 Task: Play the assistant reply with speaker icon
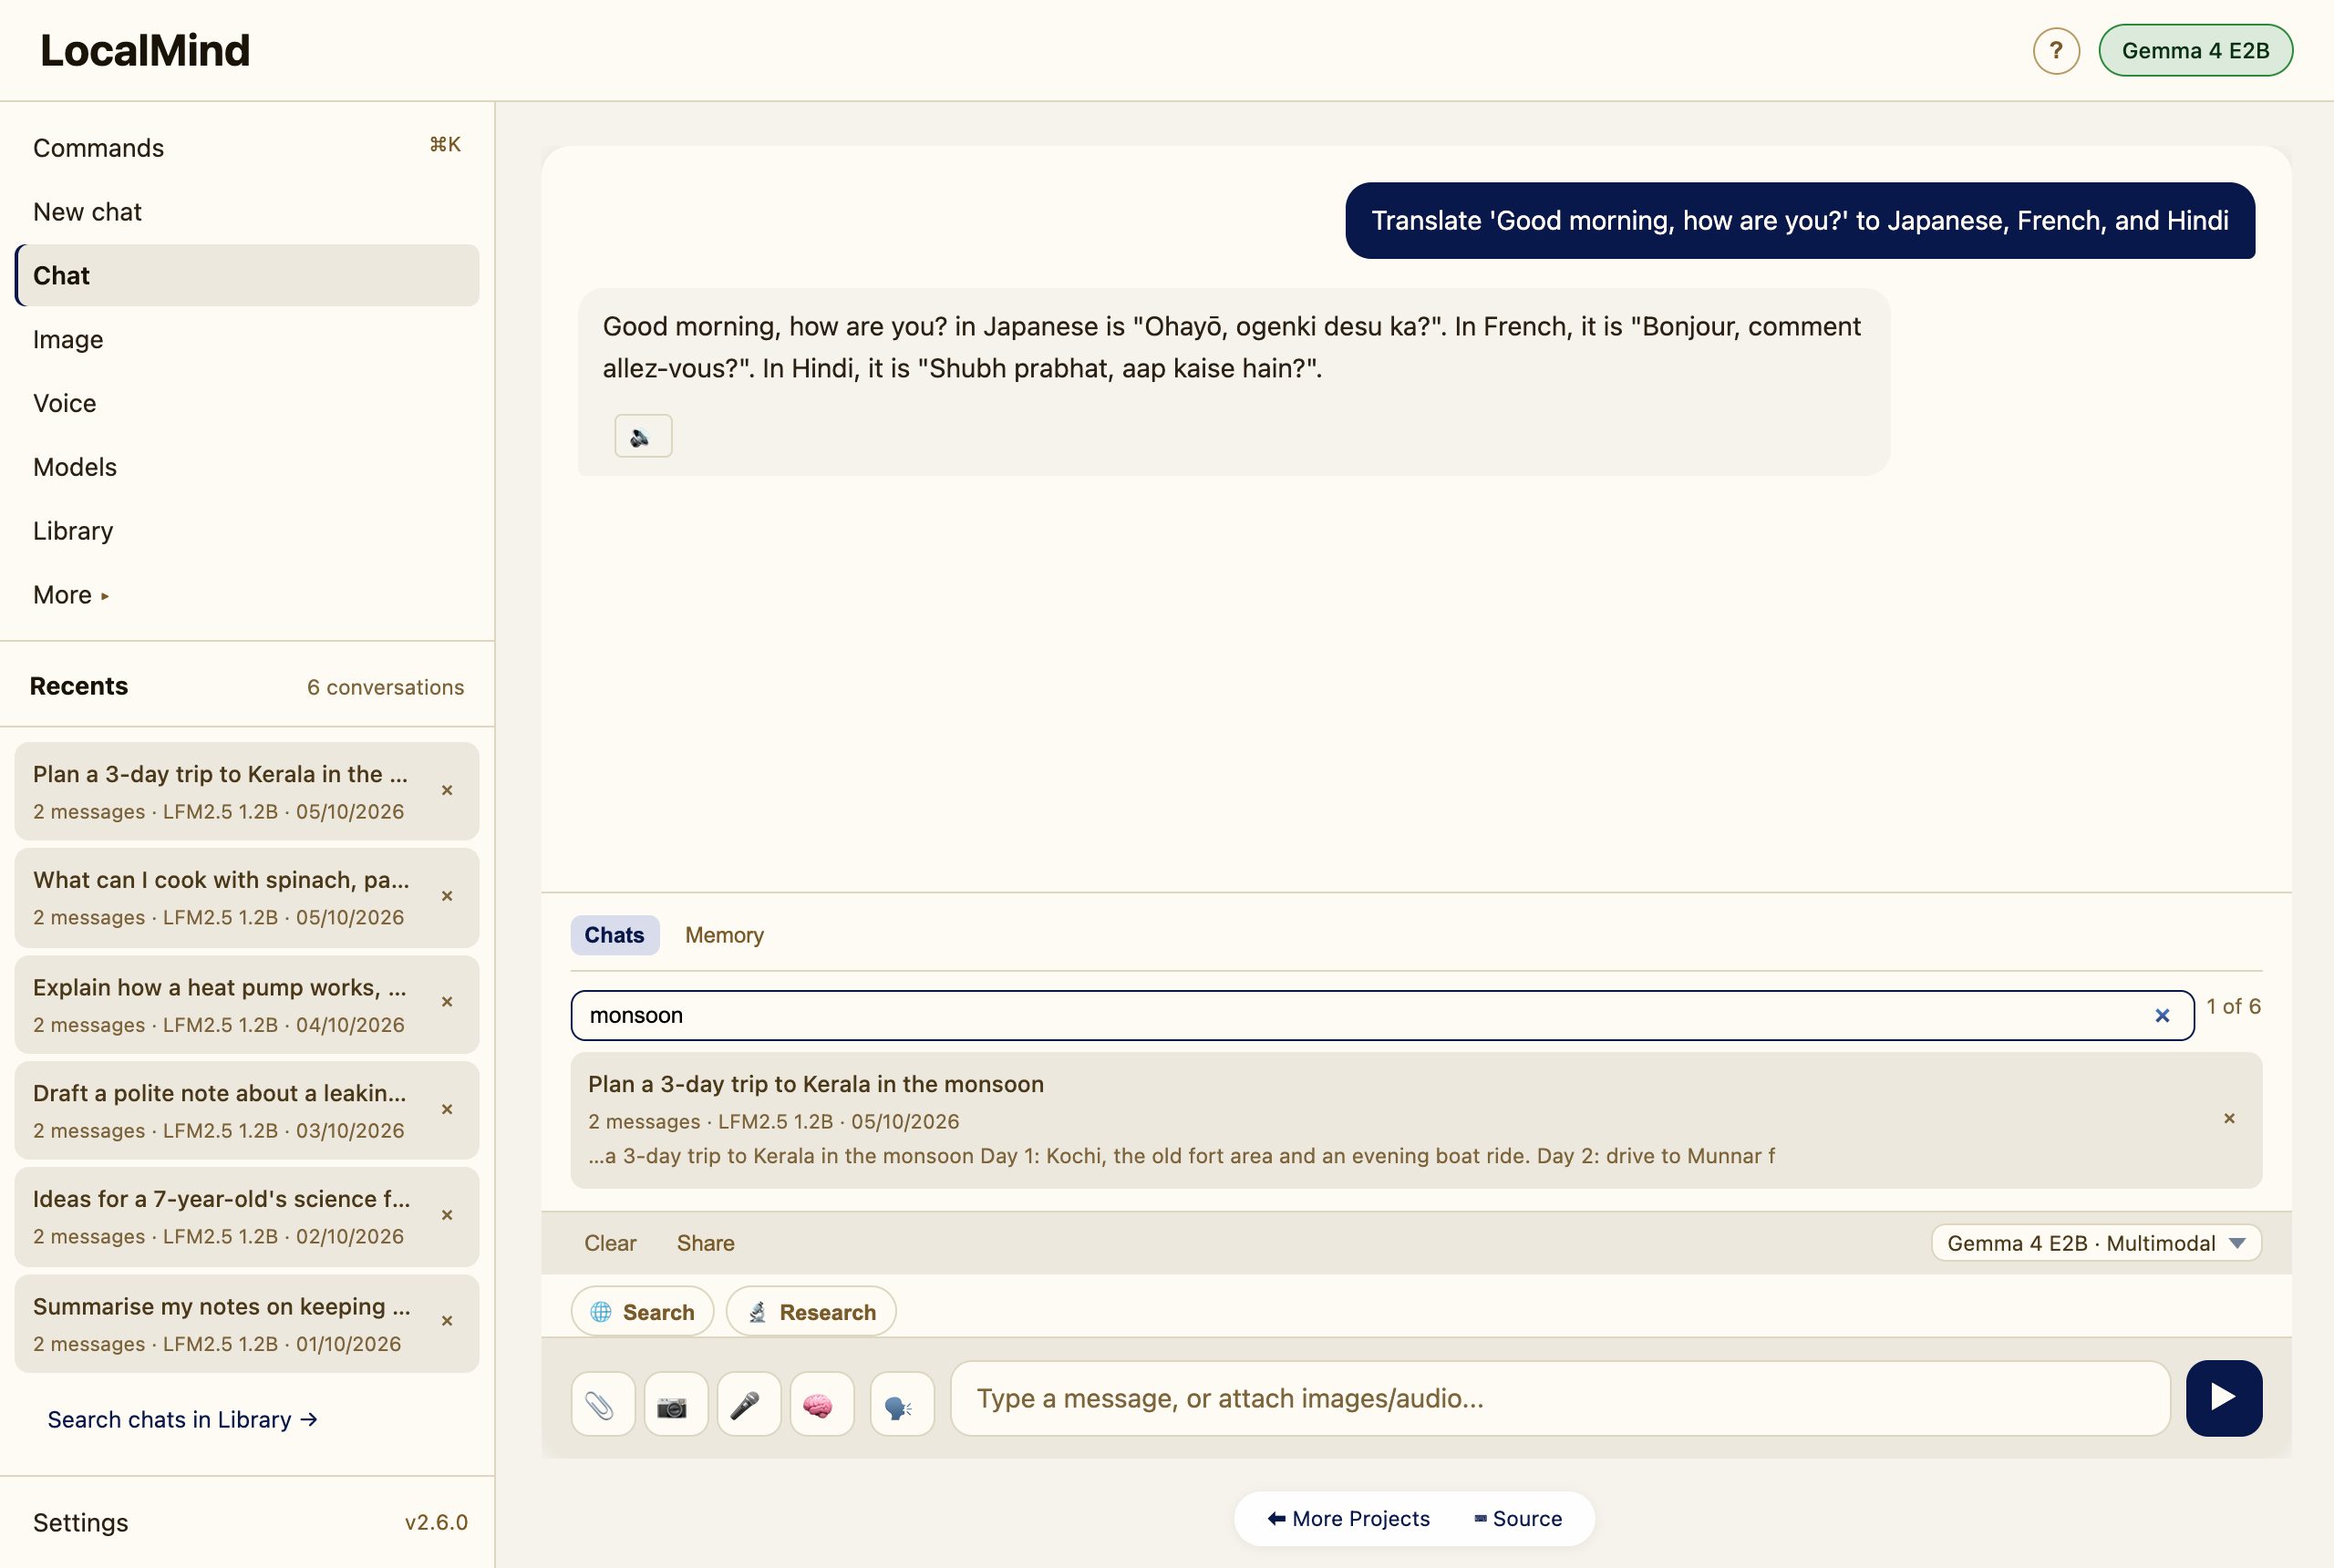[x=643, y=436]
